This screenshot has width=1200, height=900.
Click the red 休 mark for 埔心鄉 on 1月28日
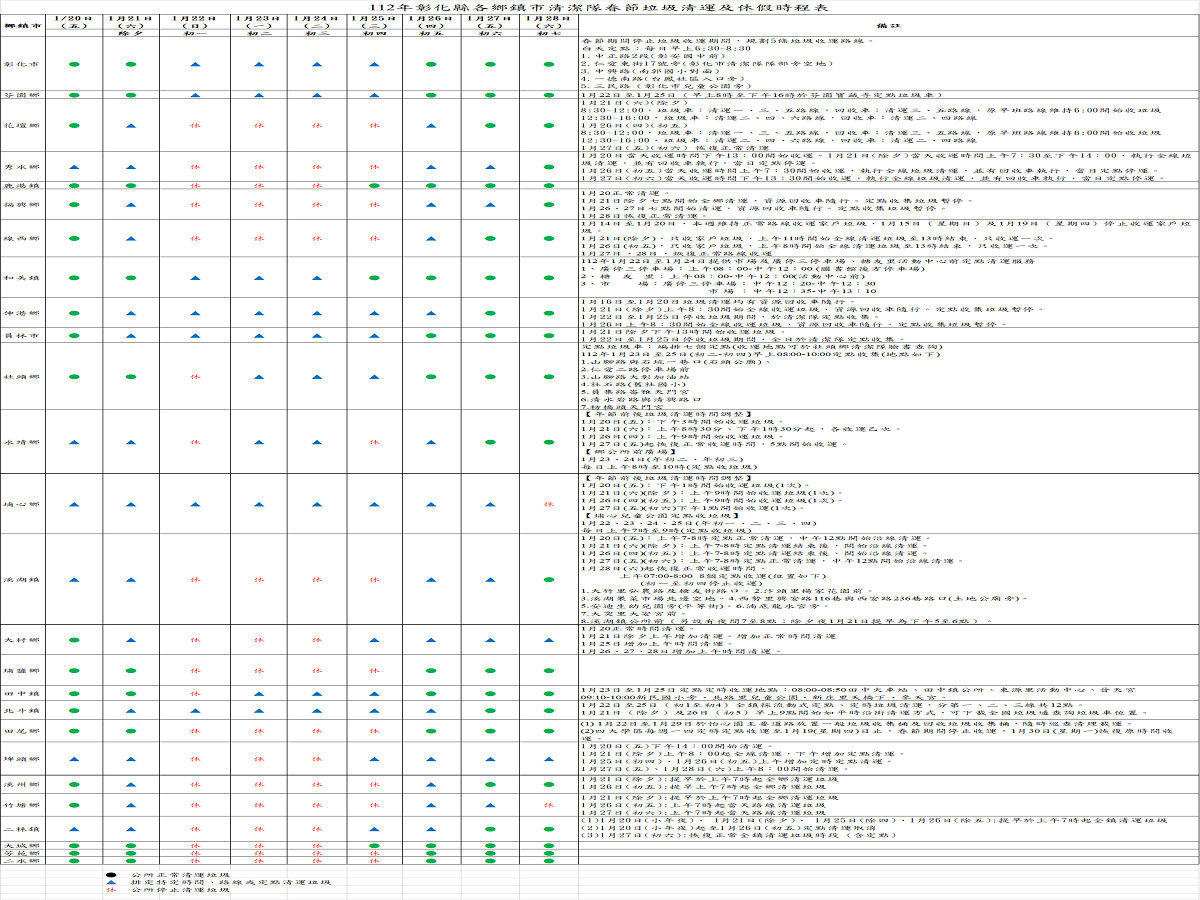click(549, 505)
